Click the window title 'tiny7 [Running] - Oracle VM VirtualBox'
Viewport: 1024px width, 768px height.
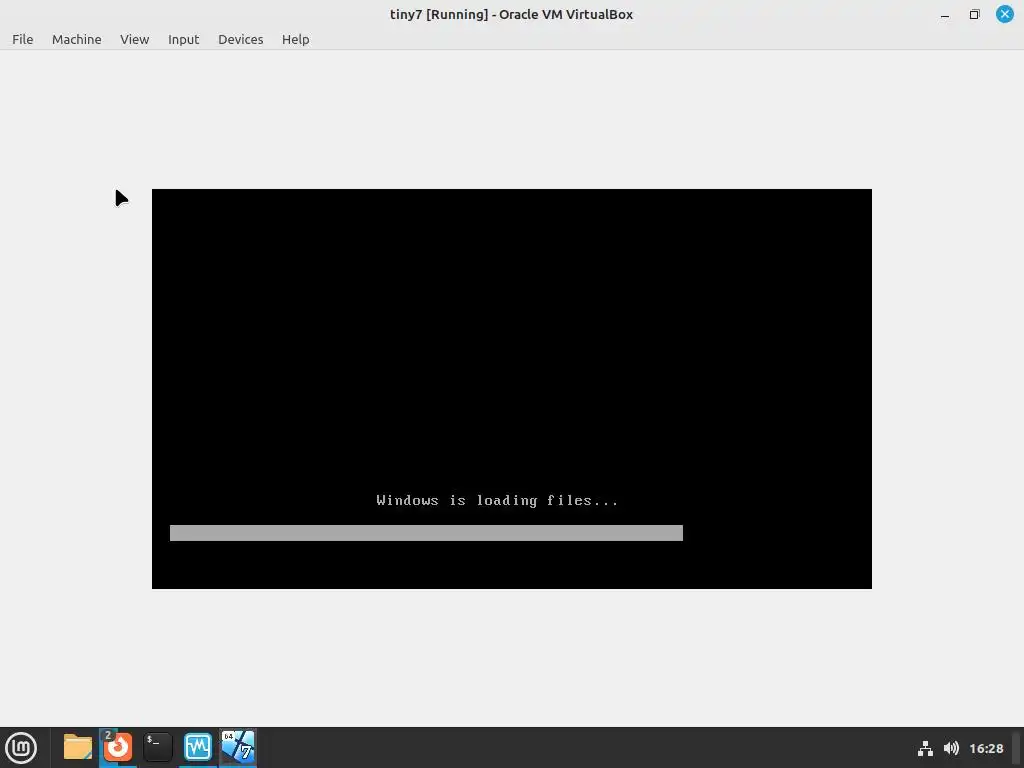pos(511,14)
